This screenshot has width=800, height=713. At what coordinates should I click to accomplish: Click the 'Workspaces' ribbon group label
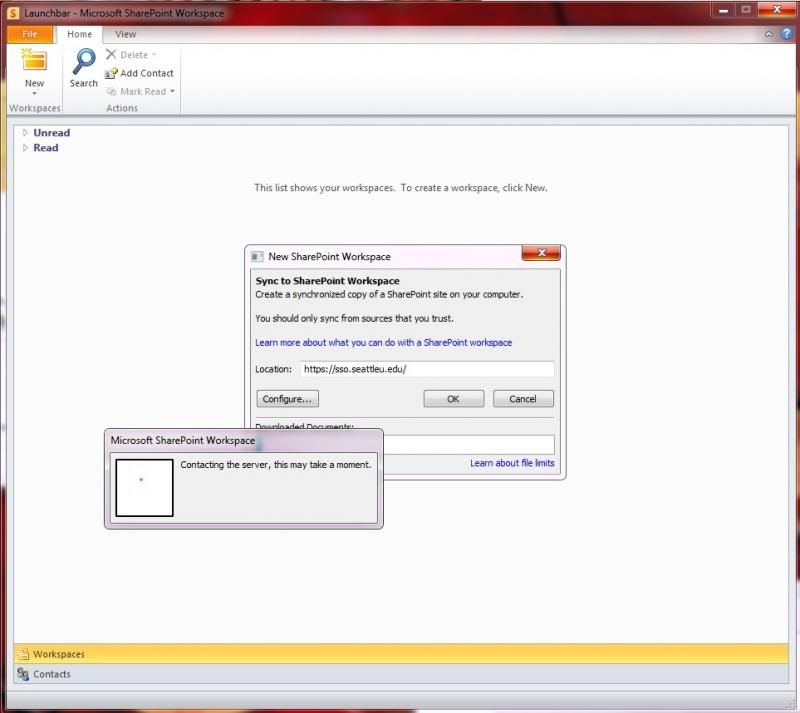point(35,108)
